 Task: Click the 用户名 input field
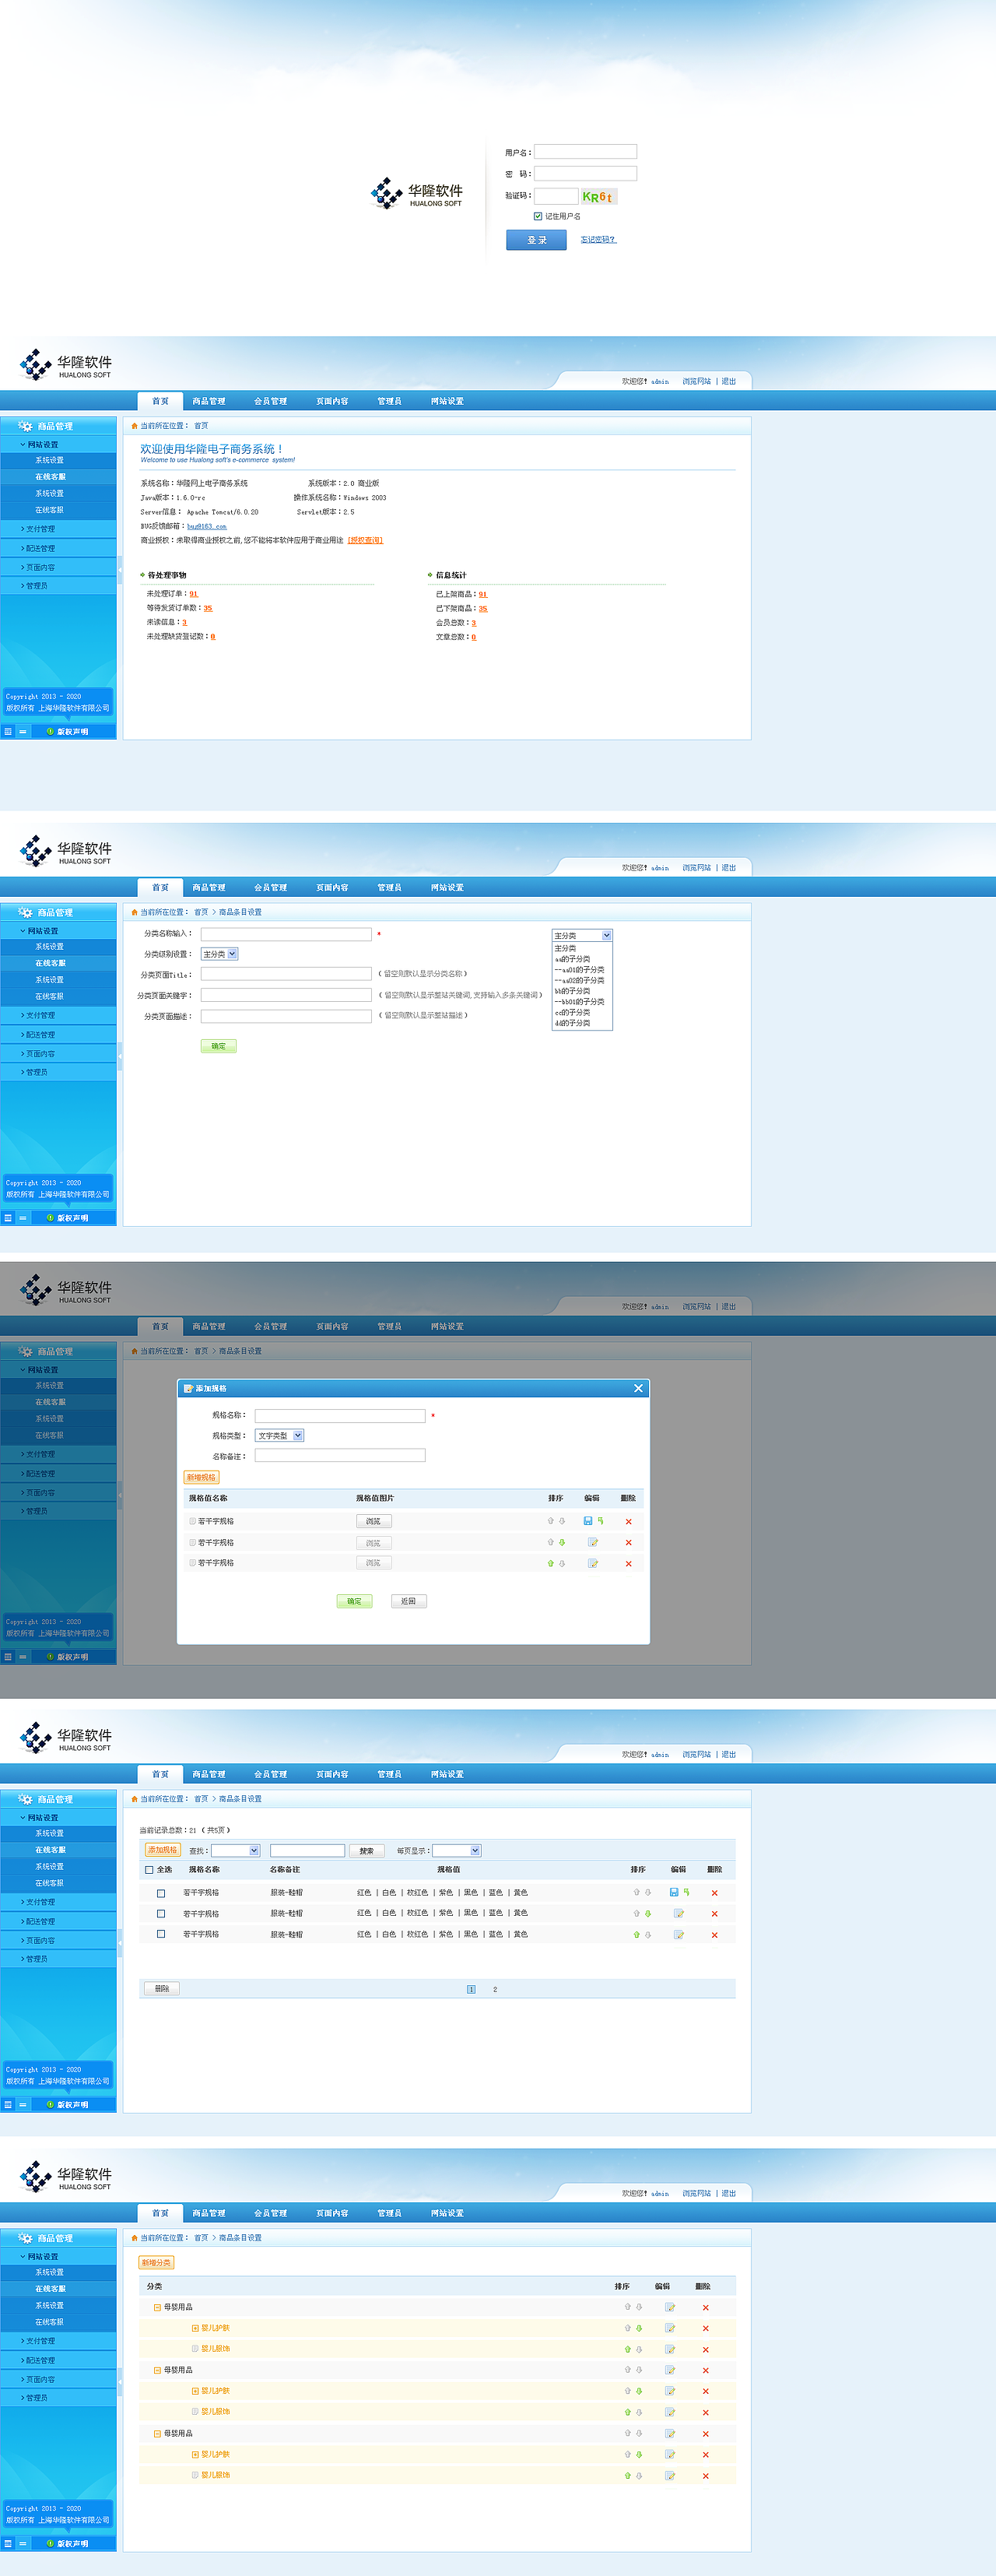[x=585, y=152]
